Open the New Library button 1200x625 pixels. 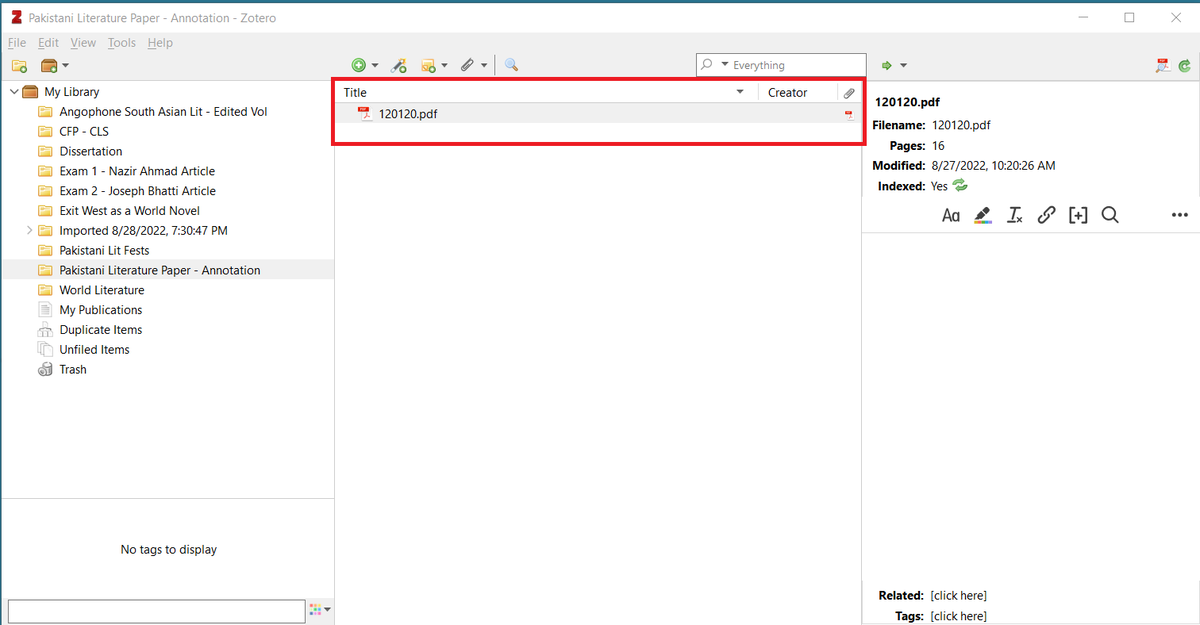49,65
